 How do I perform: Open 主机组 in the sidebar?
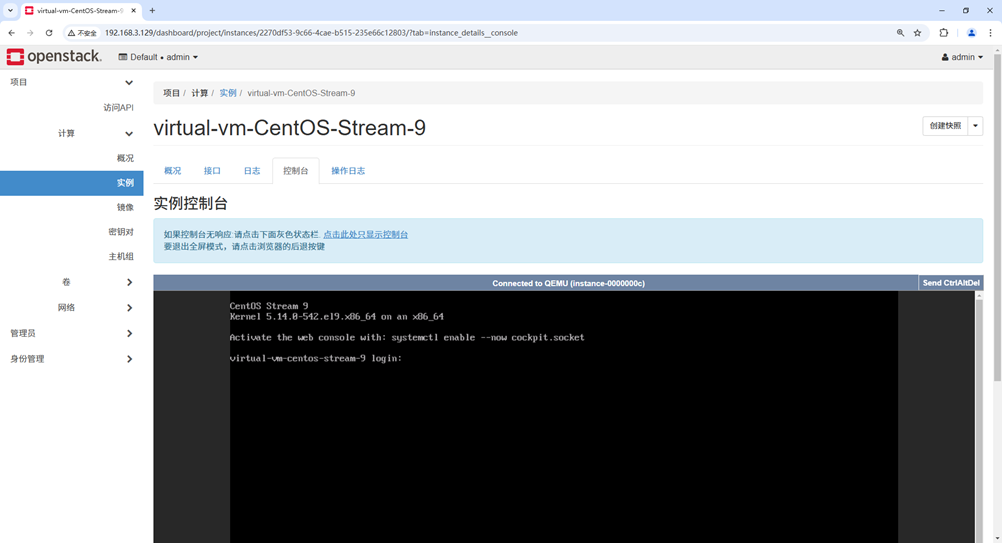click(x=121, y=256)
